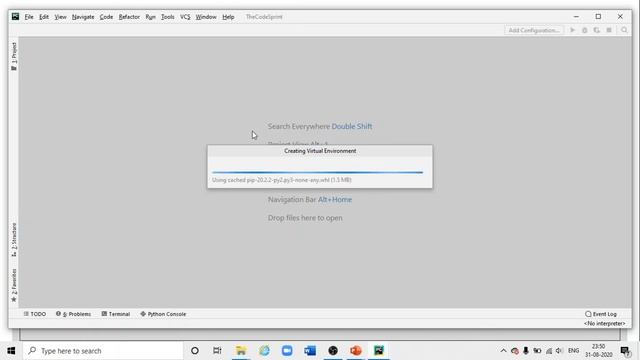The height and width of the screenshot is (360, 640).
Task: Open the VCS menu
Action: coord(185,17)
